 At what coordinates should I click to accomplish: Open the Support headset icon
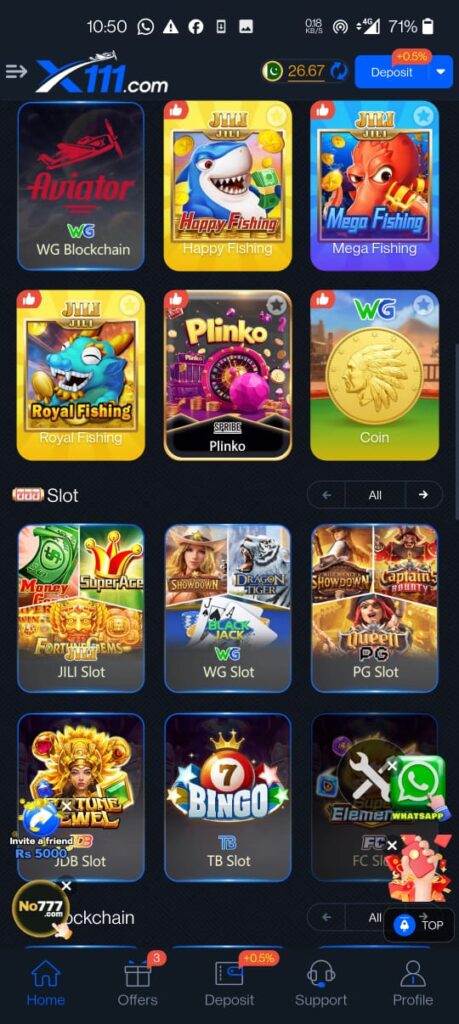321,974
